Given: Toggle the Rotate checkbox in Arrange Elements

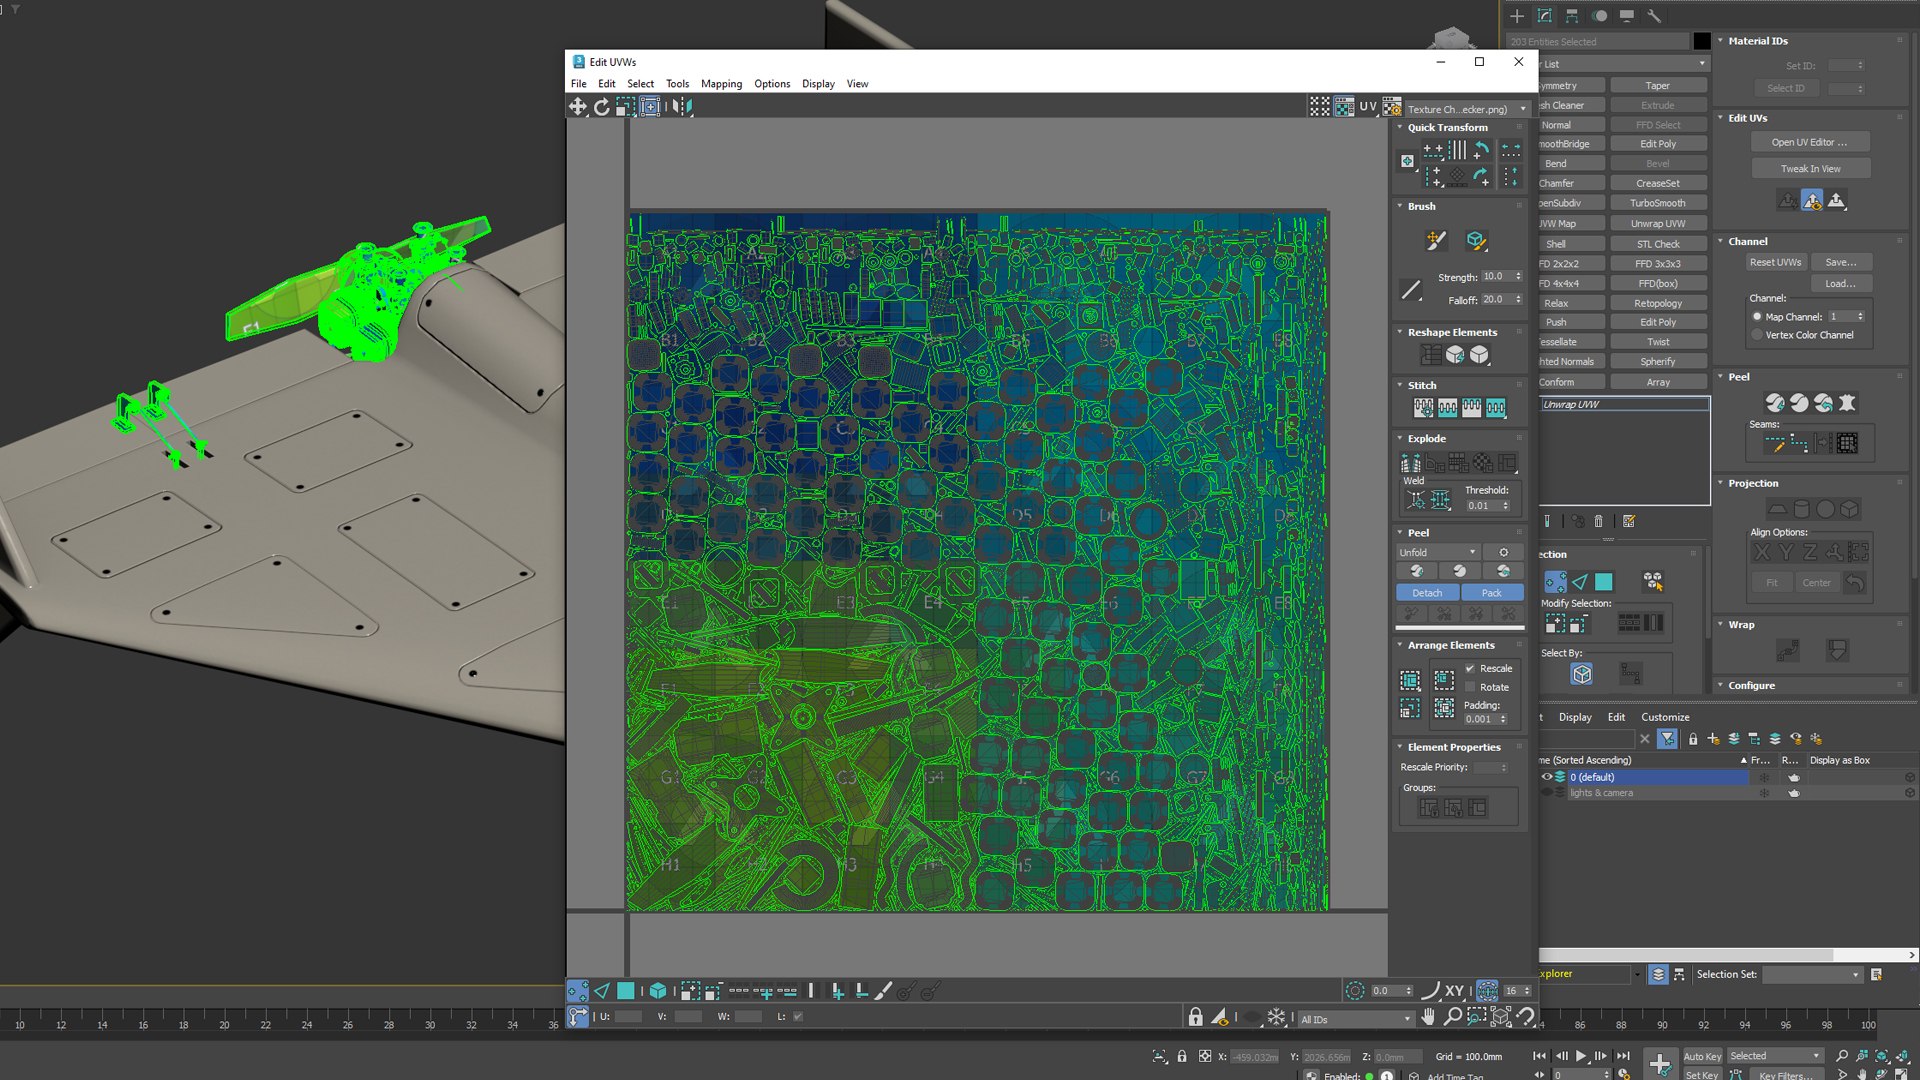Looking at the screenshot, I should click(1470, 687).
